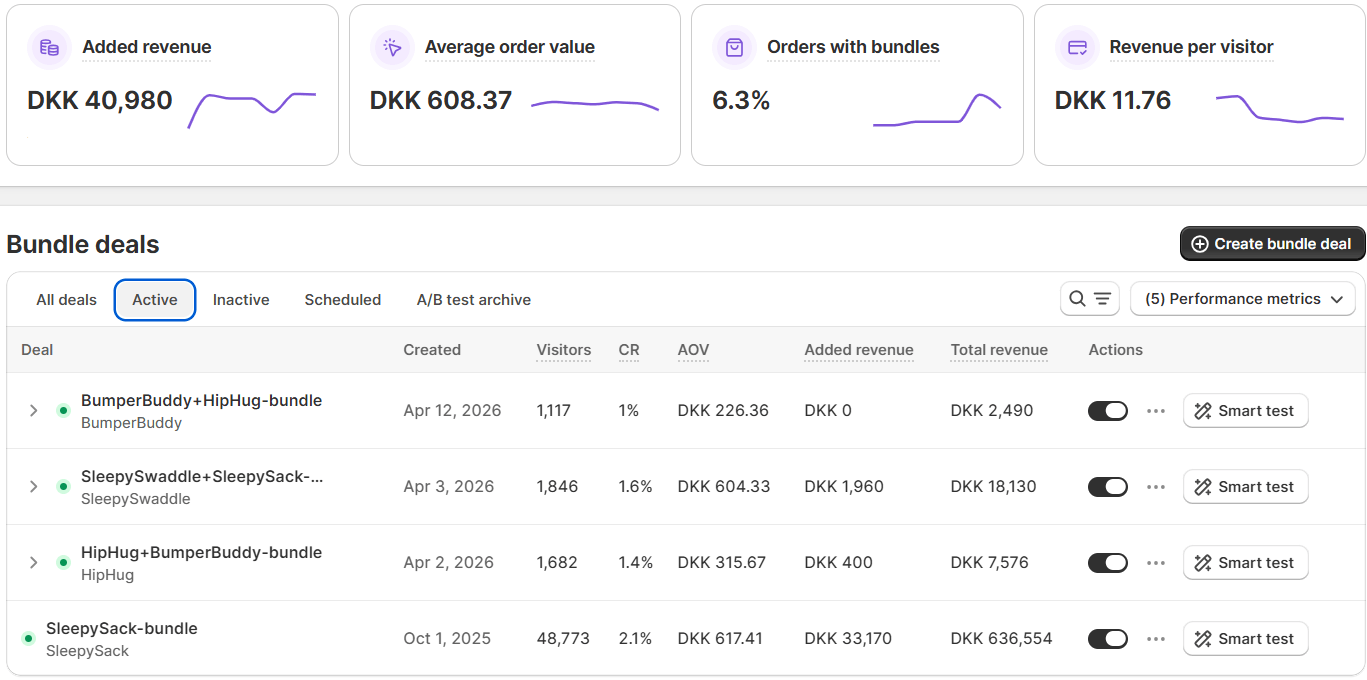This screenshot has height=680, width=1367.
Task: Click the Added revenue sparkline chart
Action: tap(252, 109)
